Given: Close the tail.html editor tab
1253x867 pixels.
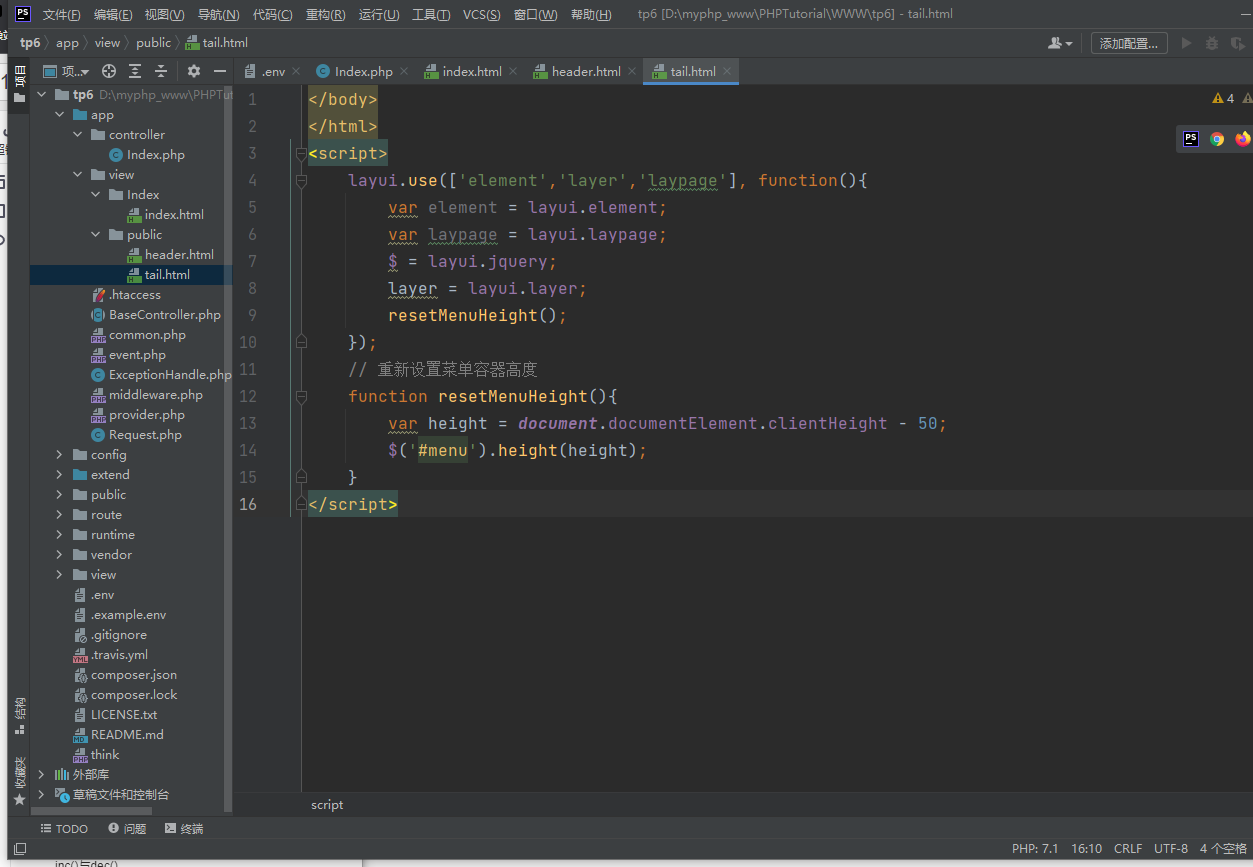Looking at the screenshot, I should (727, 71).
